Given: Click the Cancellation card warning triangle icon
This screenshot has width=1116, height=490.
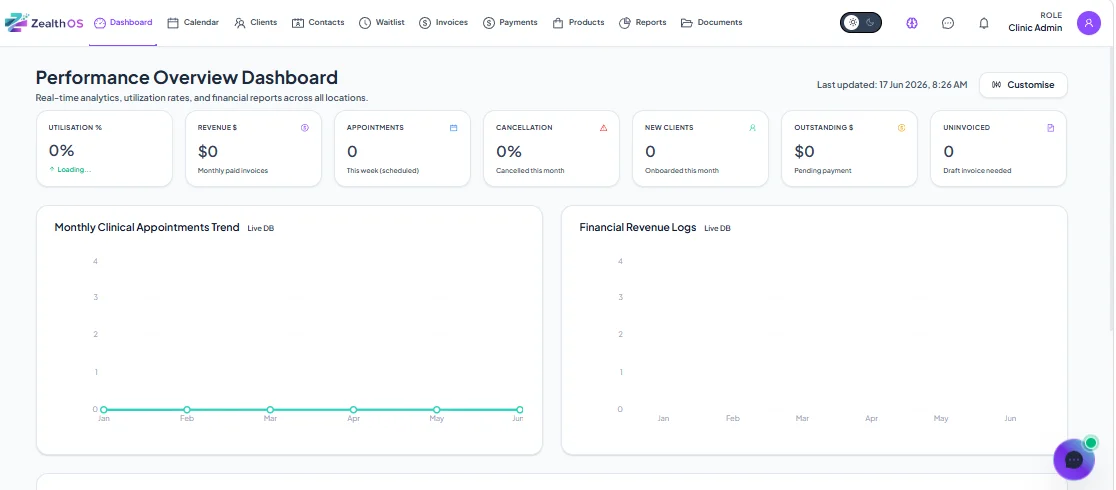Looking at the screenshot, I should point(604,127).
